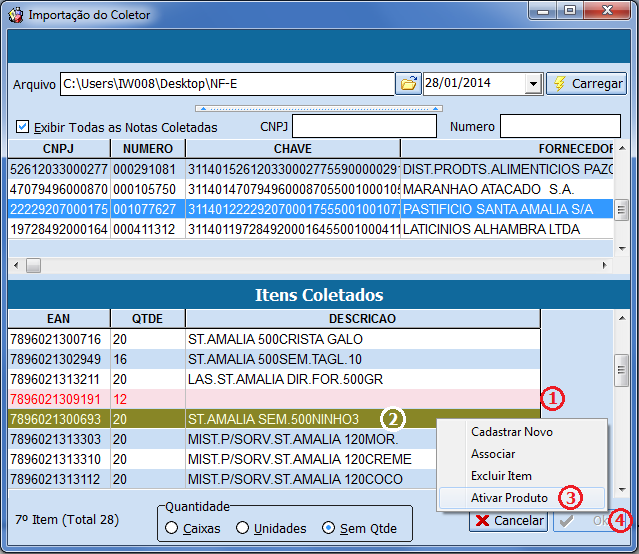Choose Ativar Produto from the context menu
Viewport: 639px width, 554px height.
pos(509,498)
